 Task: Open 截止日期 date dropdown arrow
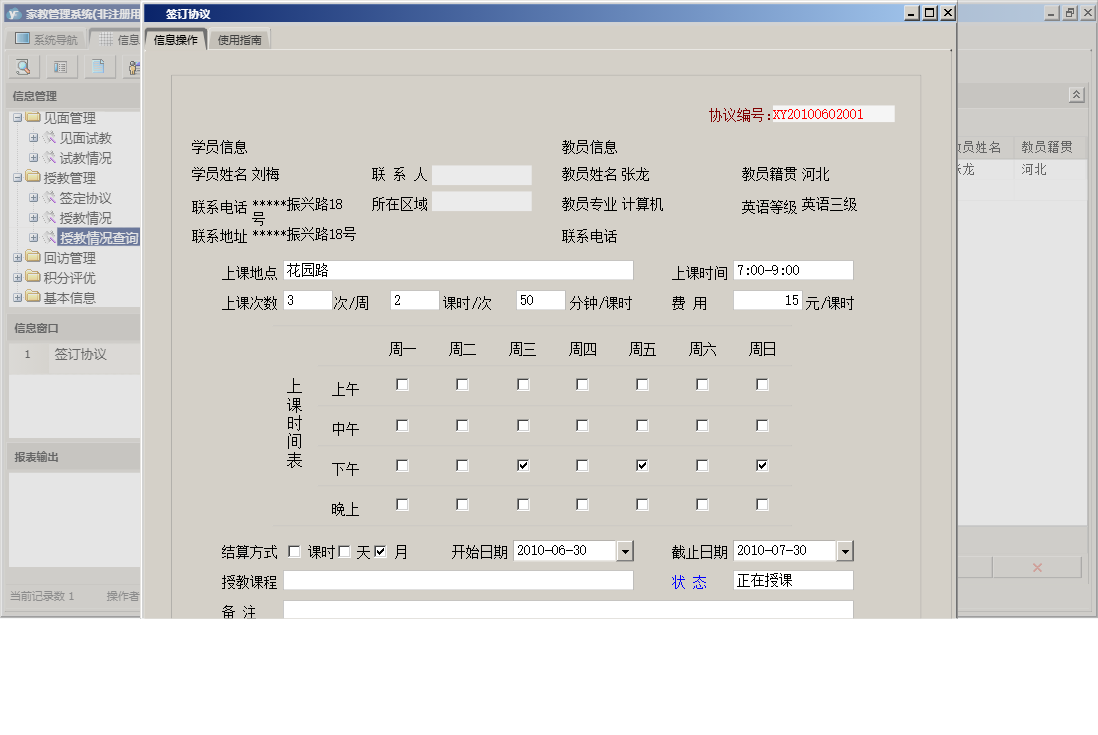(845, 552)
